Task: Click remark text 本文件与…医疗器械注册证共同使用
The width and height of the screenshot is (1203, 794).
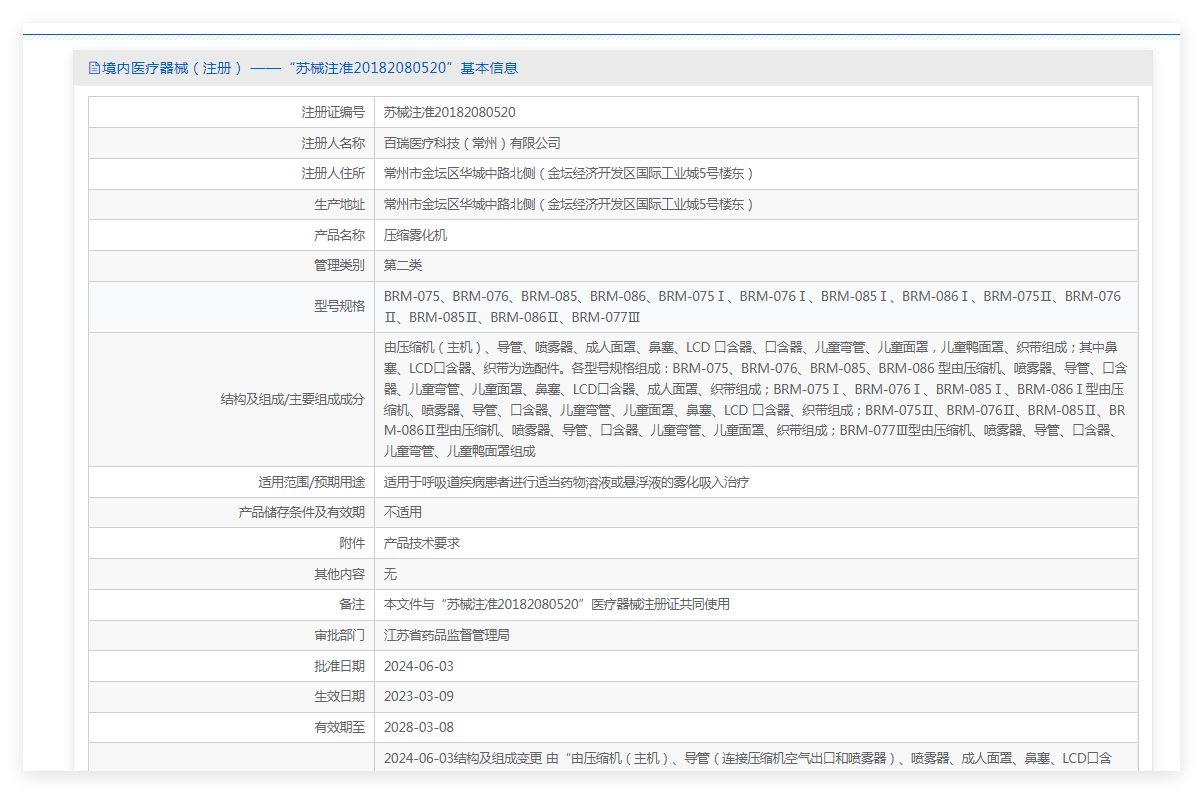Action: tap(557, 605)
